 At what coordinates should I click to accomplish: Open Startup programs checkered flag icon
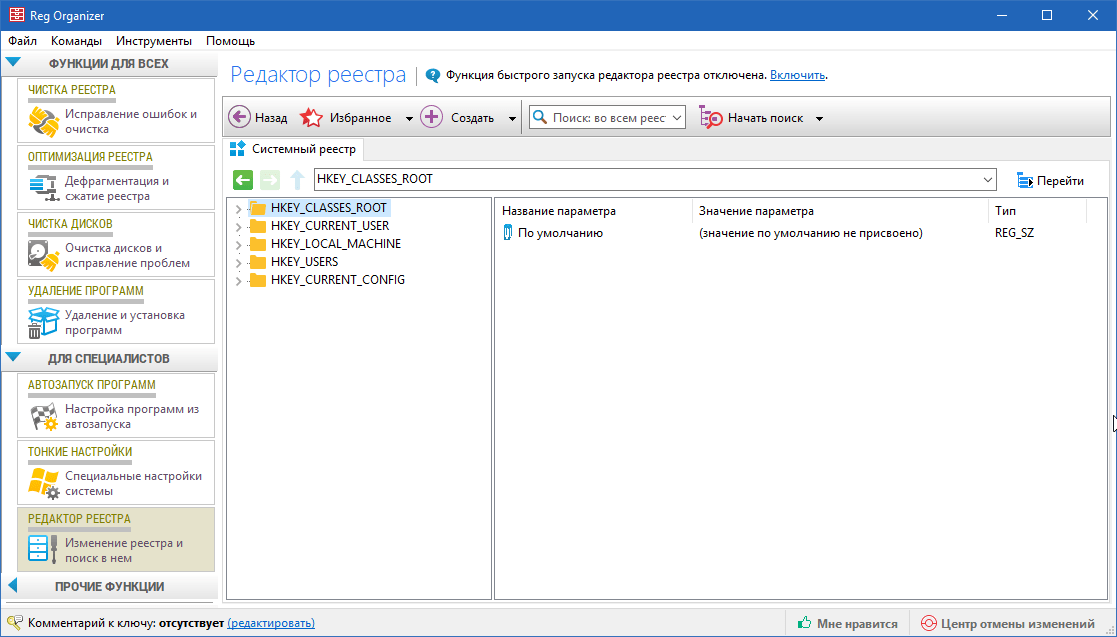[43, 417]
